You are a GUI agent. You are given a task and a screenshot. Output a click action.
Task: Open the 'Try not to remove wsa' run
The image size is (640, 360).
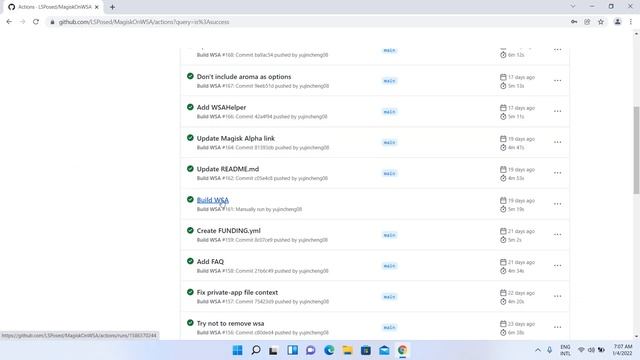point(230,323)
